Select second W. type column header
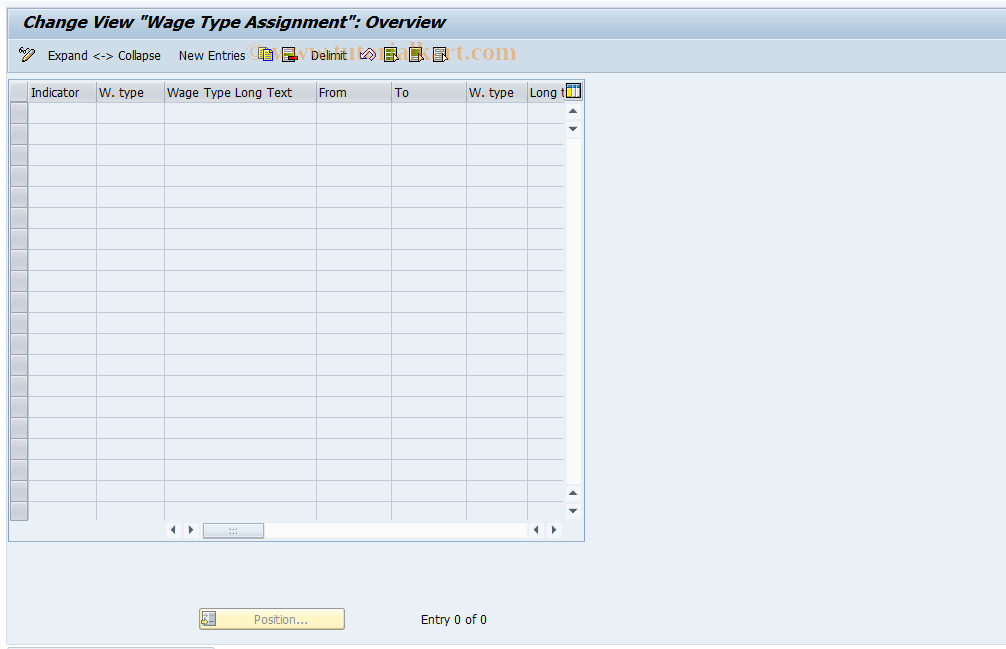The height and width of the screenshot is (649, 1006). 497,92
